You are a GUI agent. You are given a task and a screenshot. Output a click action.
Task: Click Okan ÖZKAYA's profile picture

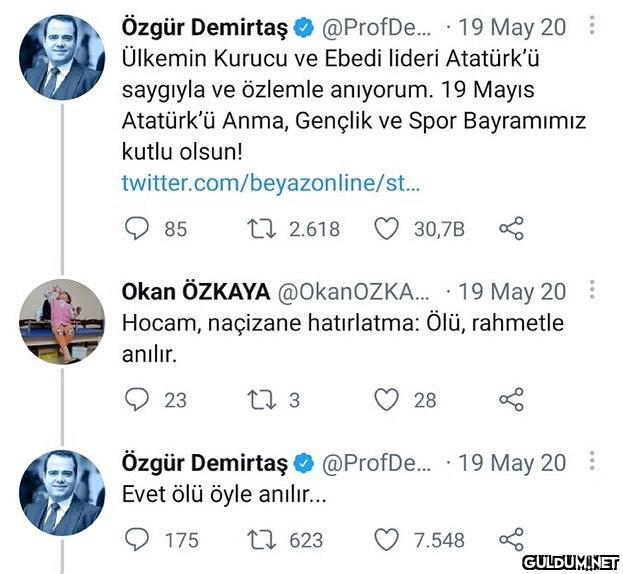pyautogui.click(x=62, y=320)
